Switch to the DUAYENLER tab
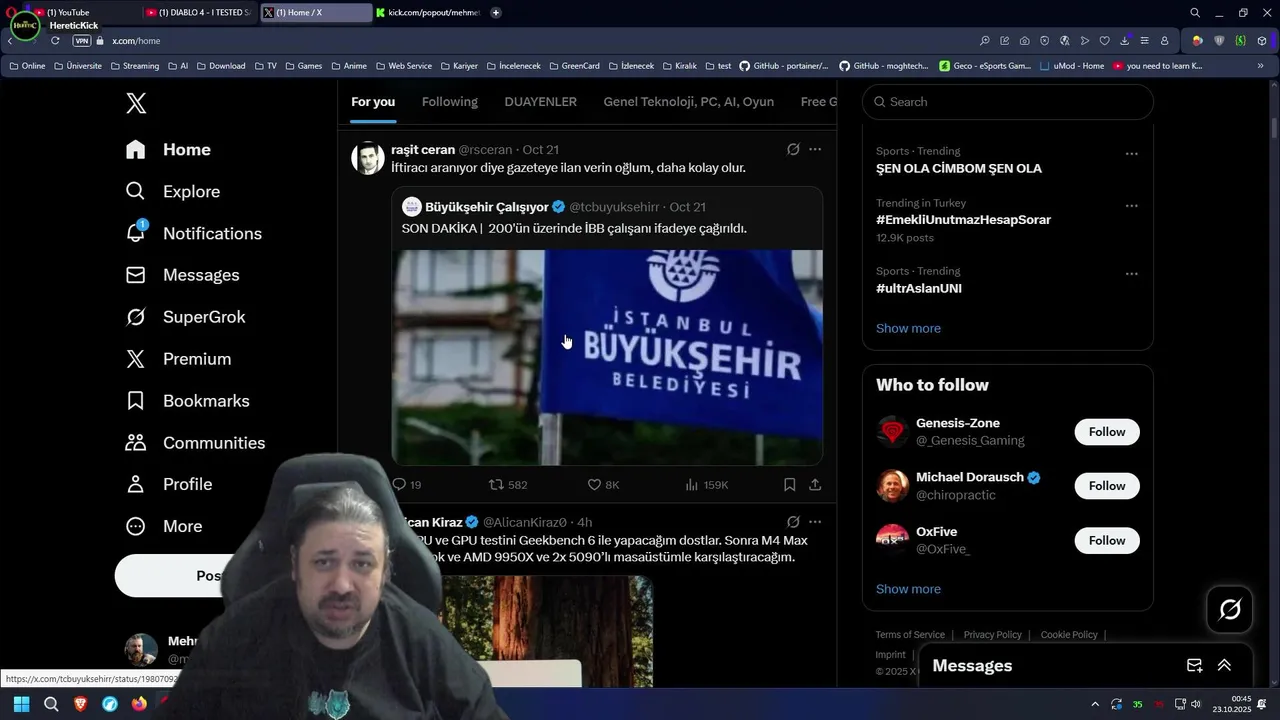Screen dimensions: 1280x720 [541, 102]
